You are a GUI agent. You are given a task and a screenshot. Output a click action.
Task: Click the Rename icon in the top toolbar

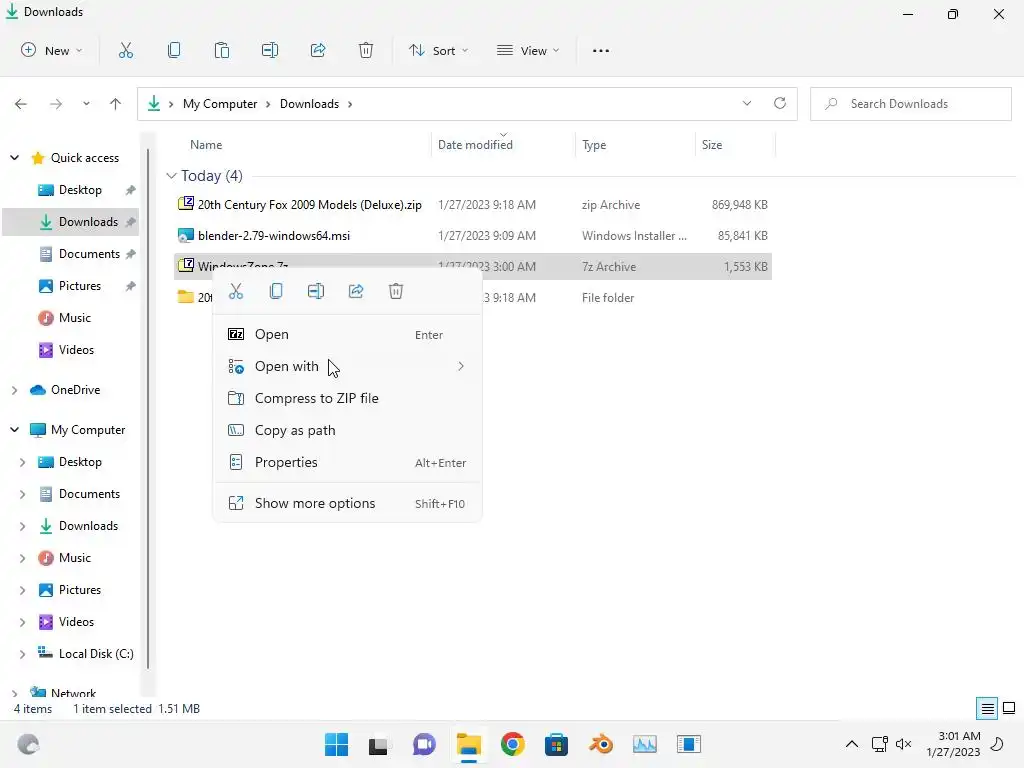pos(270,50)
